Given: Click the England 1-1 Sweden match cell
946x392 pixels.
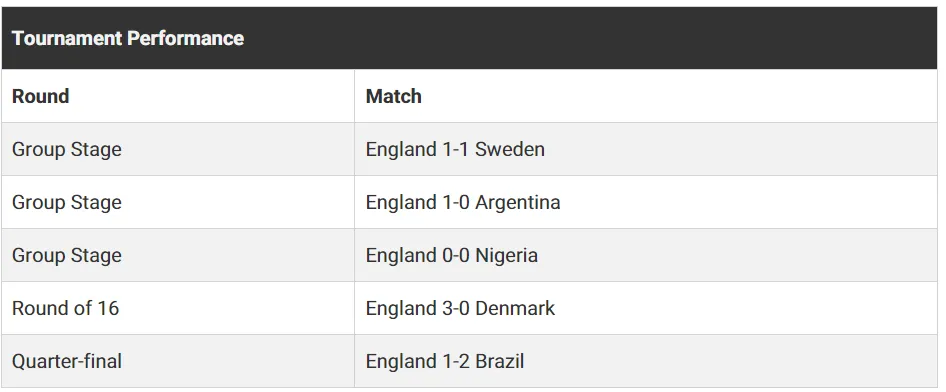Looking at the screenshot, I should coord(646,150).
